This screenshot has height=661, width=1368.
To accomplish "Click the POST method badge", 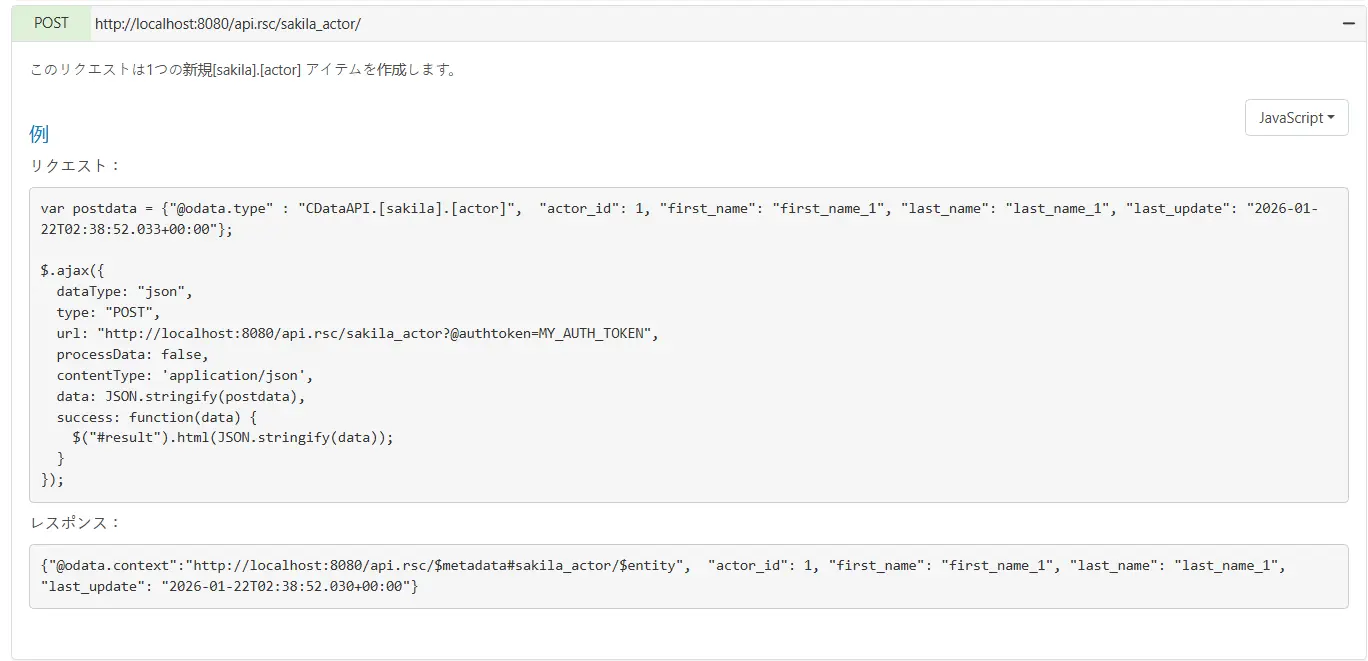I will click(x=50, y=22).
